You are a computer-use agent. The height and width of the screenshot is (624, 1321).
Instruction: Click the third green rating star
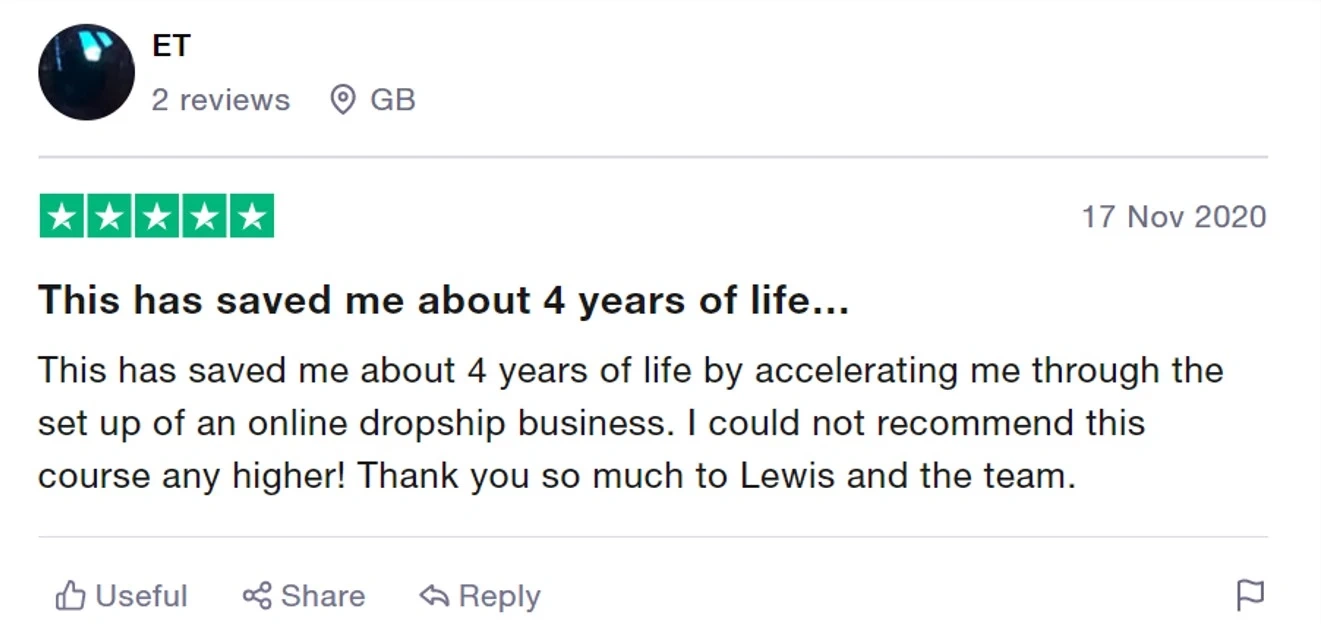click(x=156, y=216)
